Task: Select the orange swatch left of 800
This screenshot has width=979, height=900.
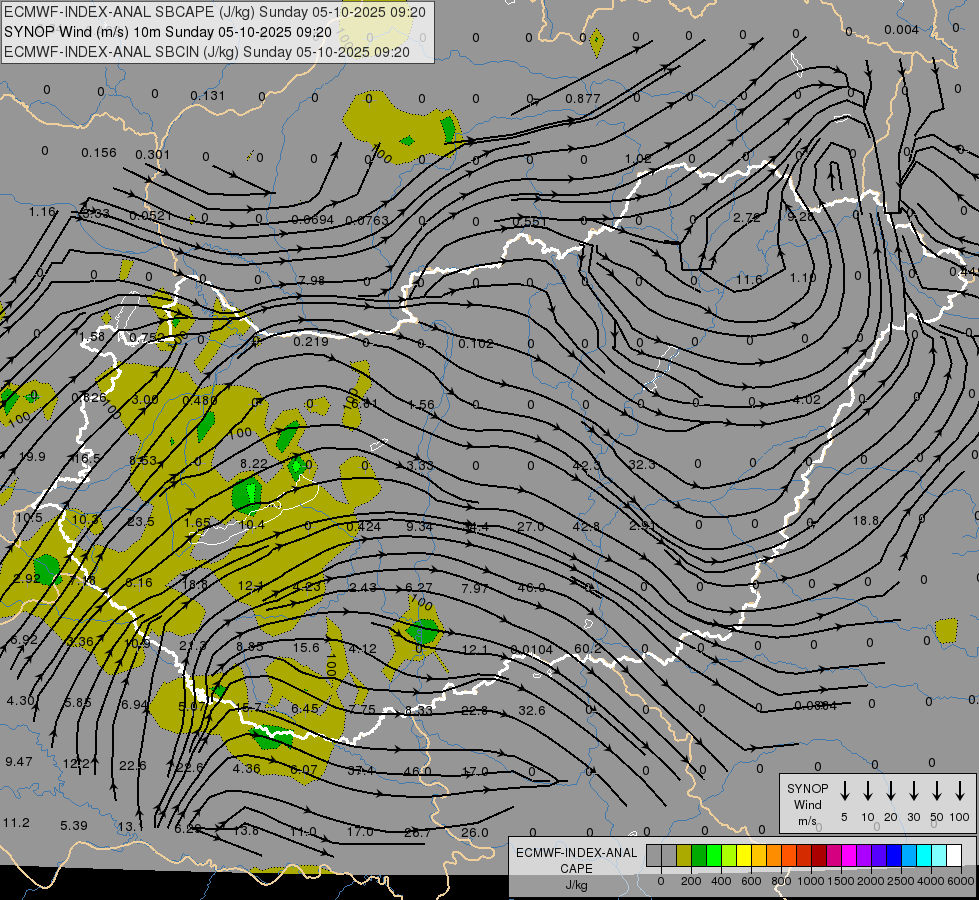Action: coord(774,855)
